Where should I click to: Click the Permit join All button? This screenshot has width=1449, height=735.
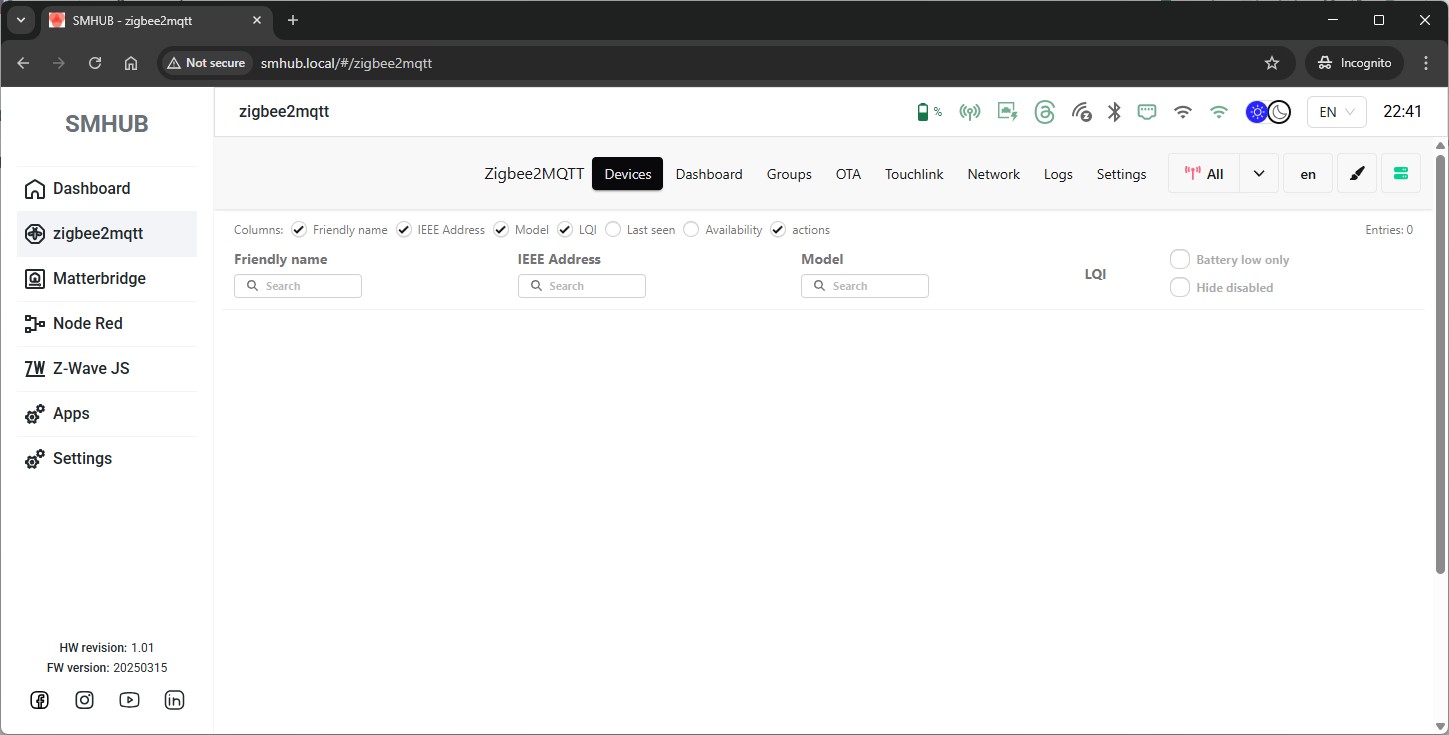pyautogui.click(x=1204, y=174)
